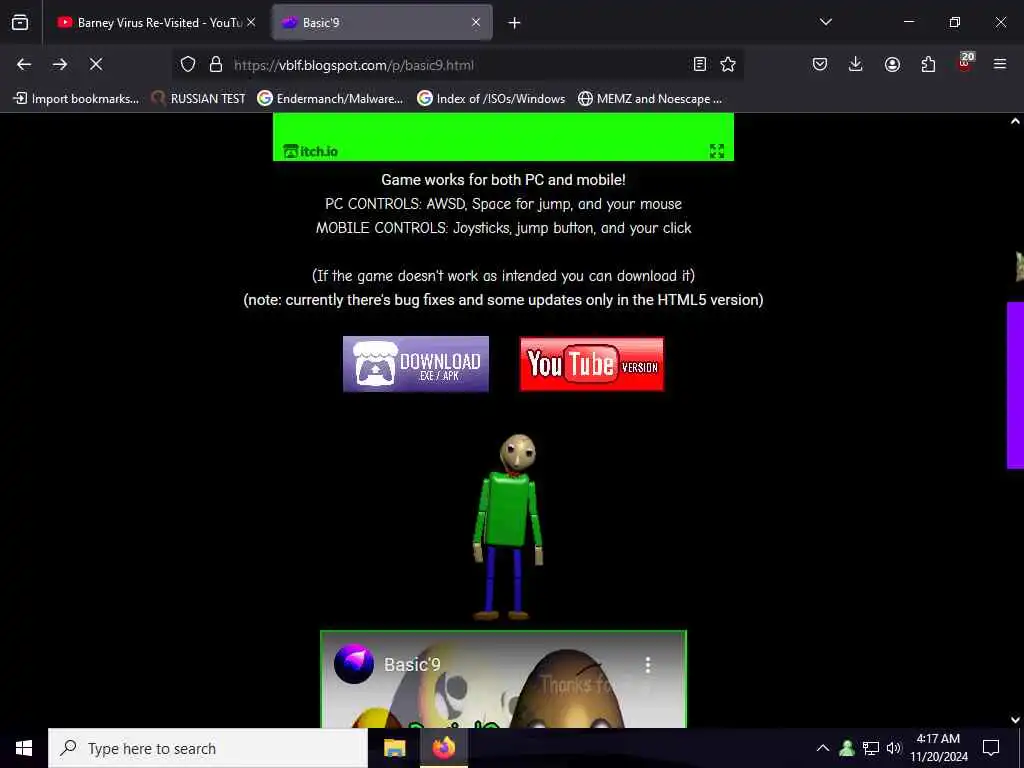The height and width of the screenshot is (768, 1024).
Task: Click the purple scrollbar thumb
Action: (1015, 385)
